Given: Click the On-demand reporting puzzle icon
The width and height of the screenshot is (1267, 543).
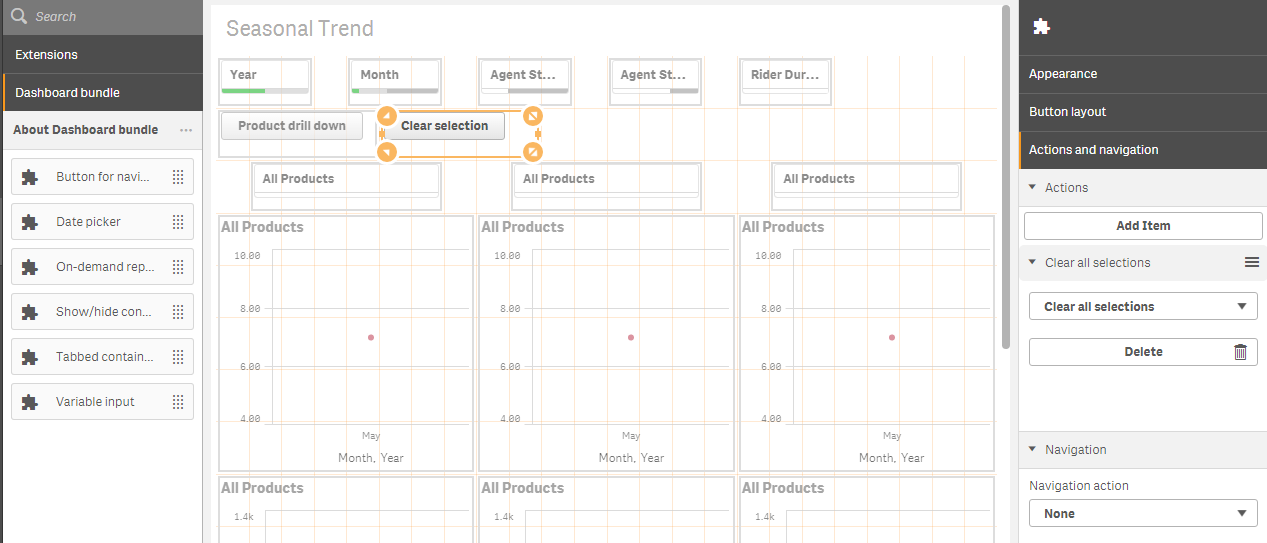Looking at the screenshot, I should click(x=30, y=267).
